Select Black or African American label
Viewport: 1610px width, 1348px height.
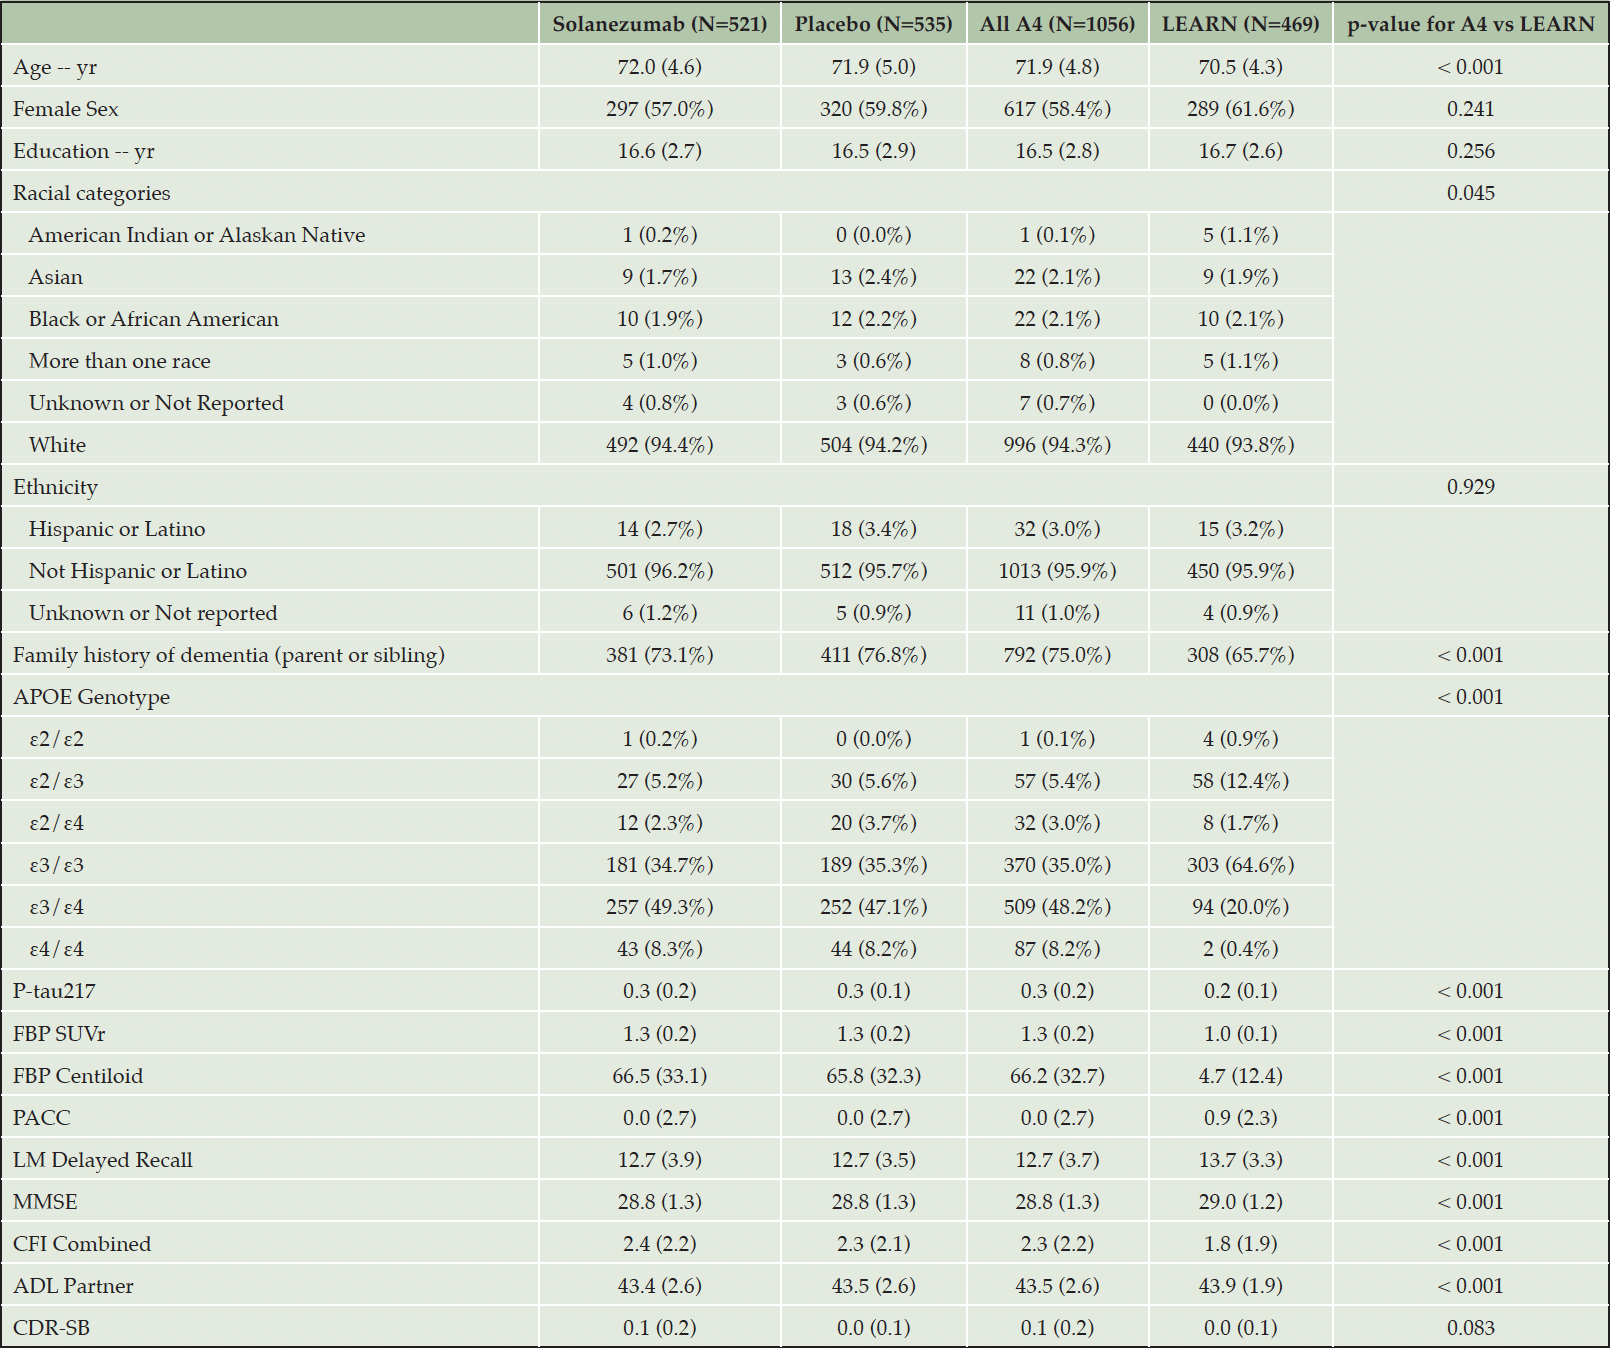[154, 319]
